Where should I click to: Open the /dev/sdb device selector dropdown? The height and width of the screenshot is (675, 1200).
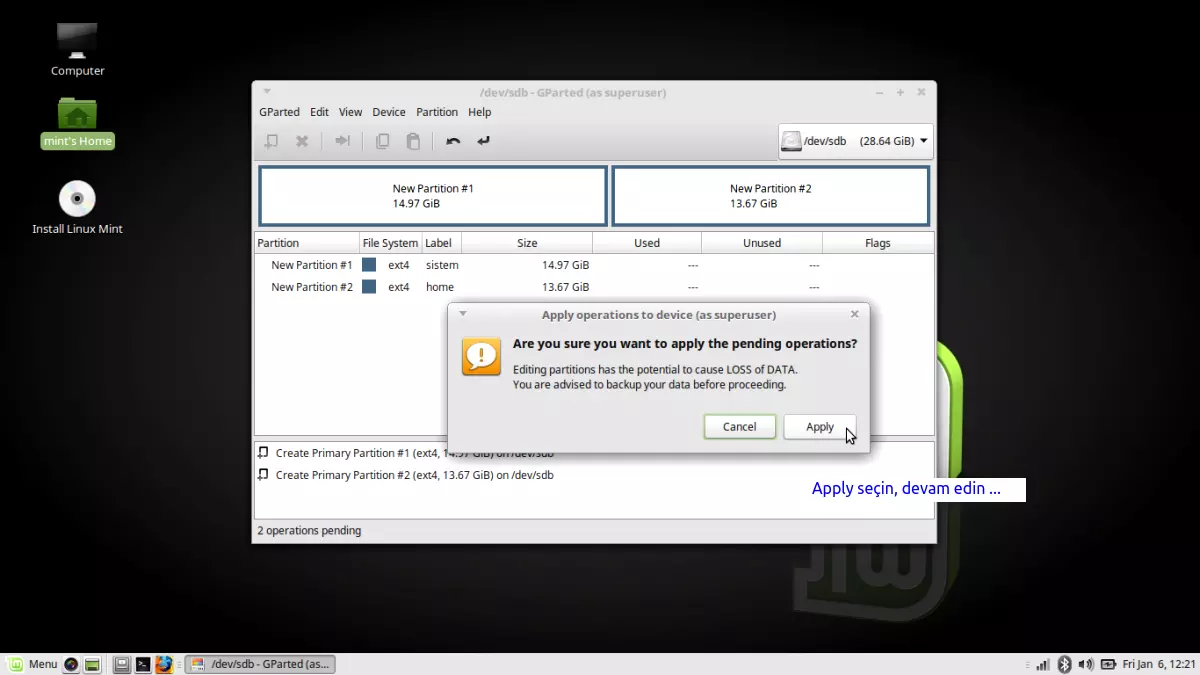coord(854,141)
